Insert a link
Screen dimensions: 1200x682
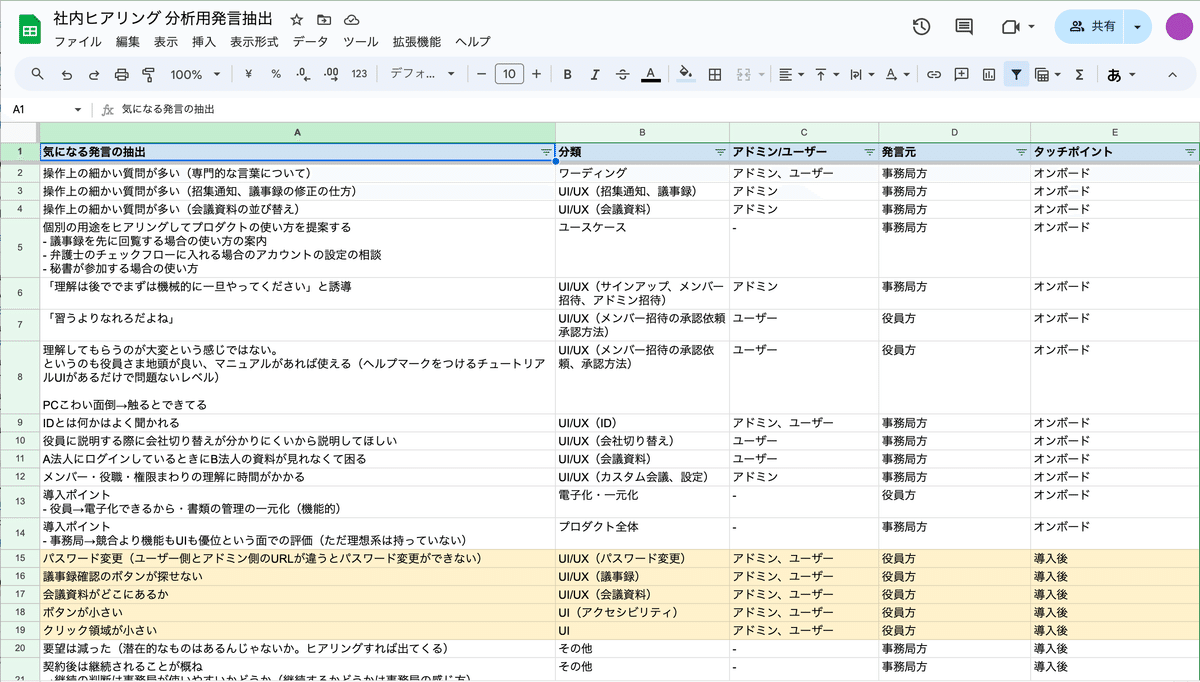tap(934, 74)
